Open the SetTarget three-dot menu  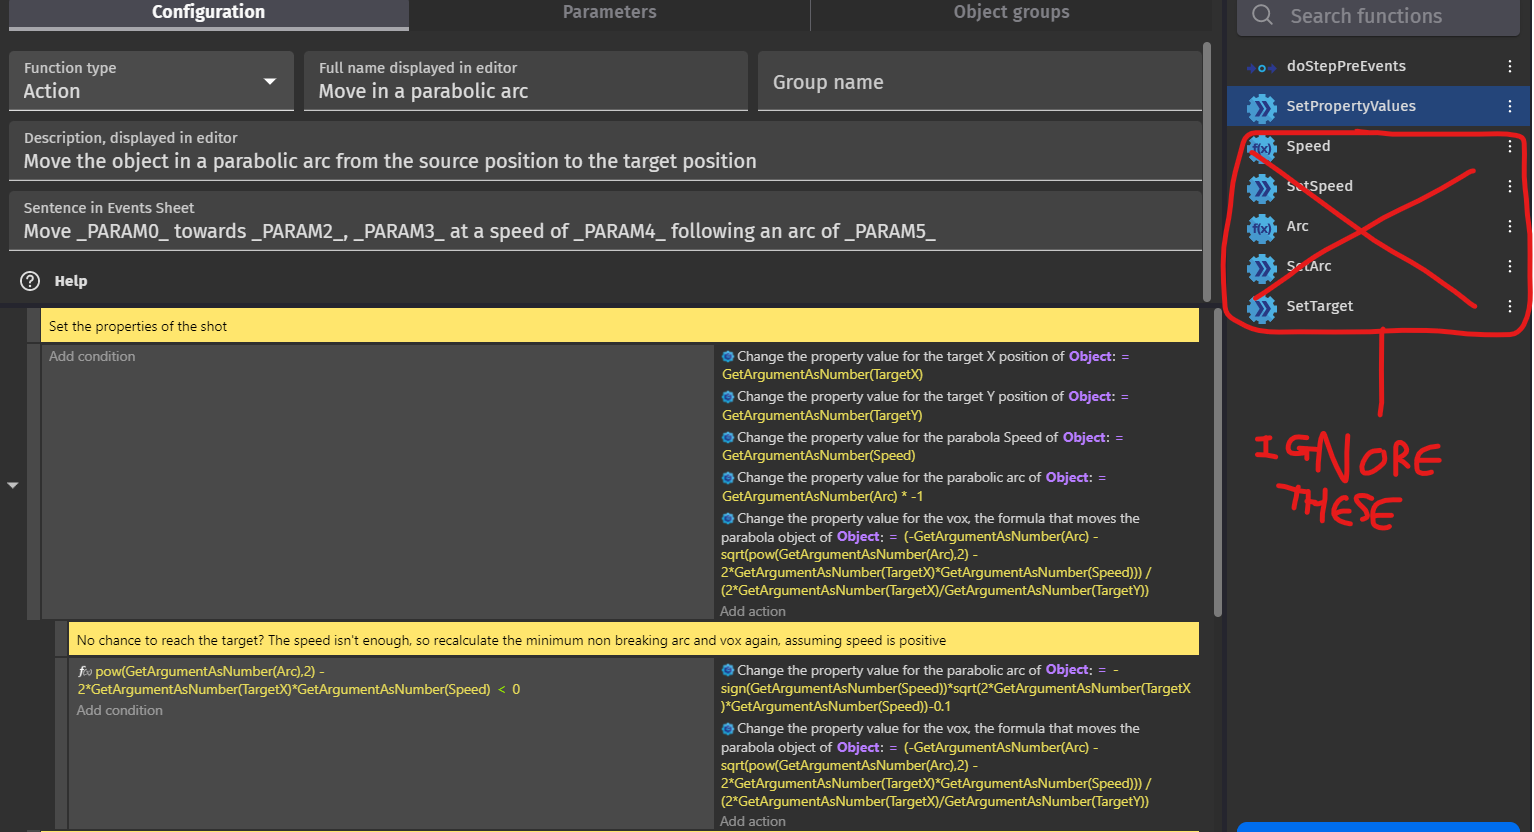(x=1511, y=306)
